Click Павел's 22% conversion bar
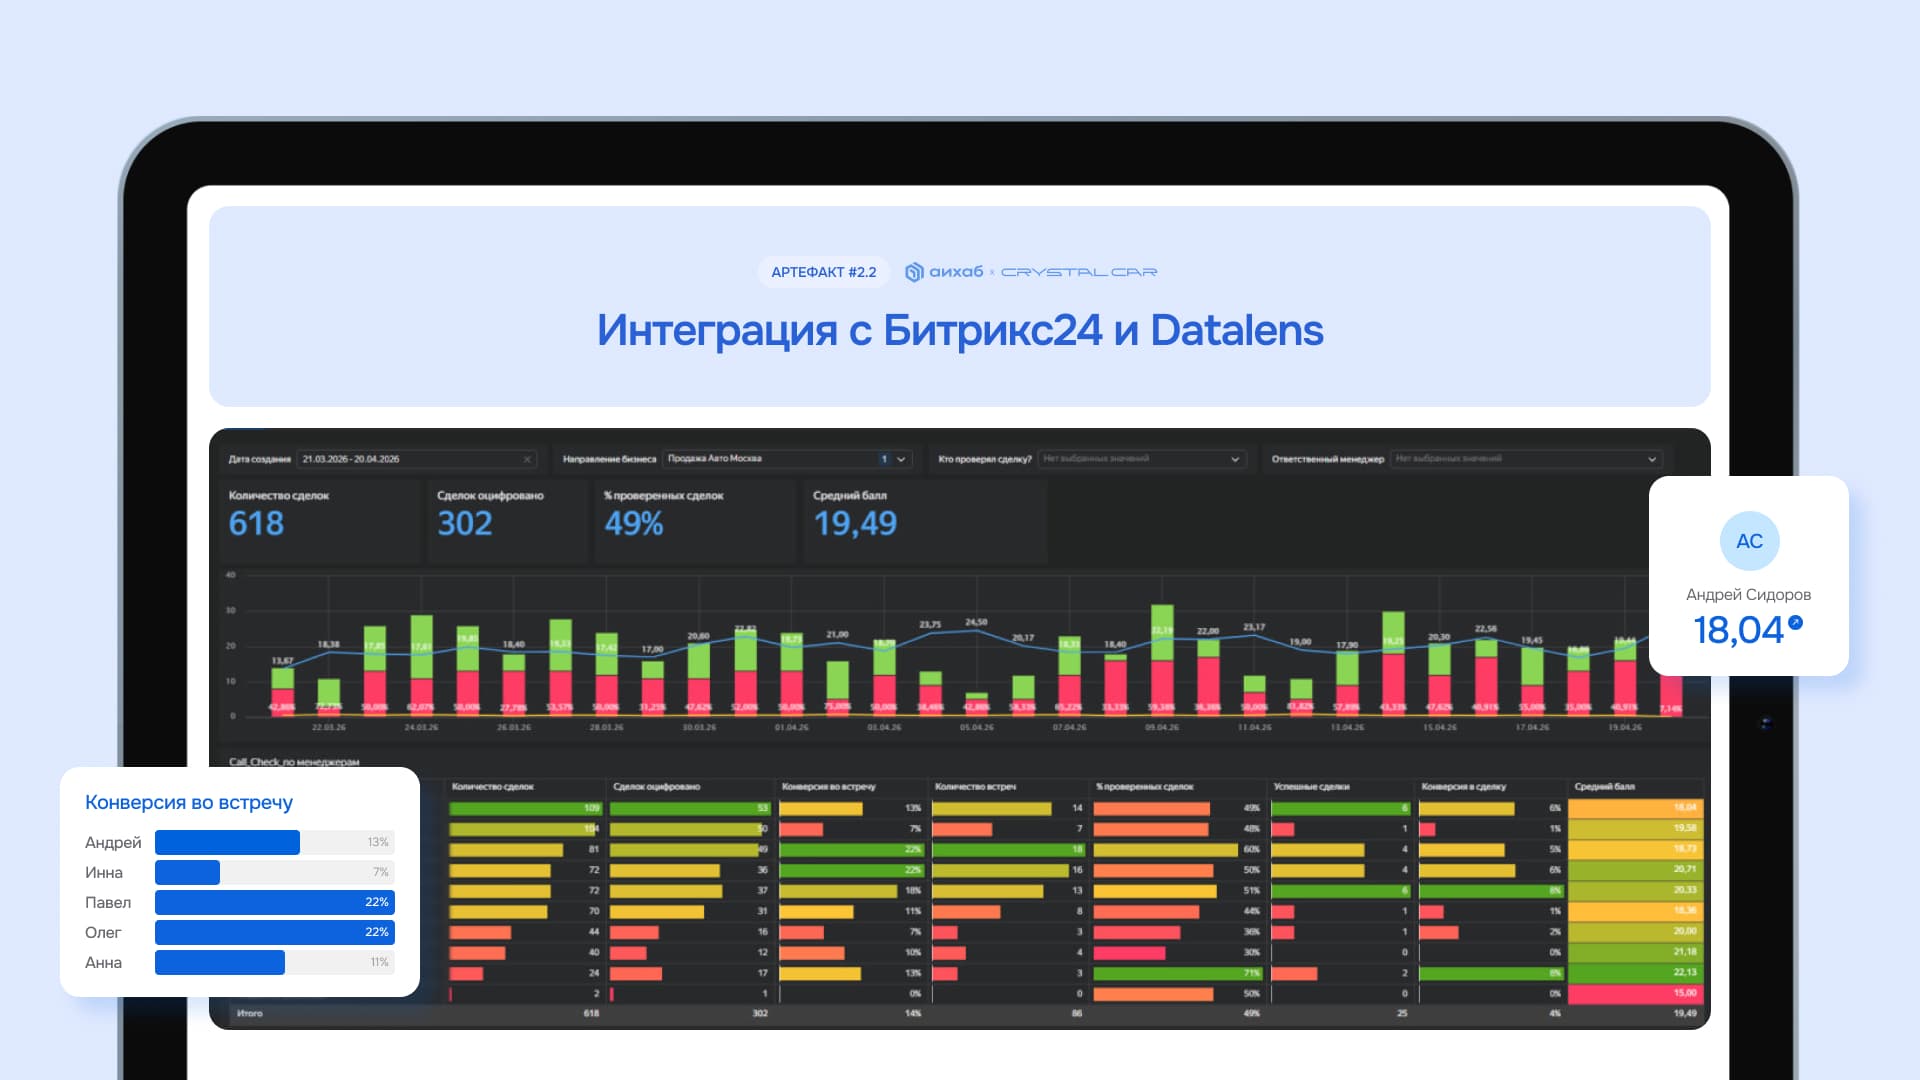The height and width of the screenshot is (1080, 1920). tap(275, 902)
